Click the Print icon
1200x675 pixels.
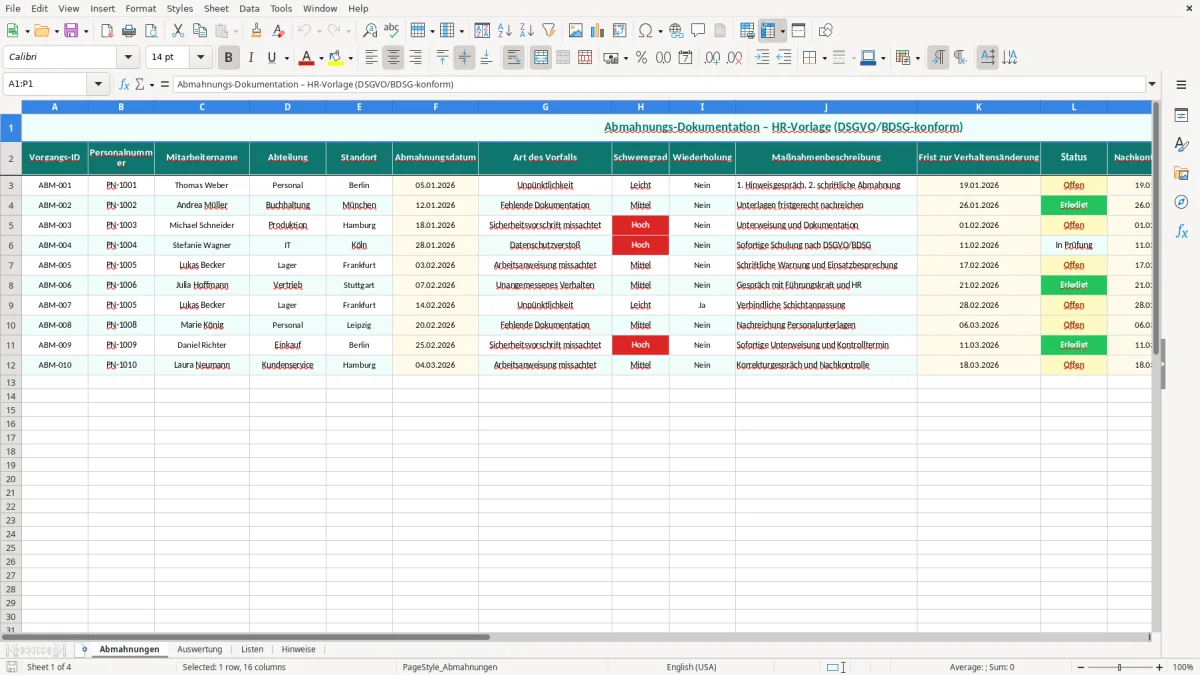point(129,31)
